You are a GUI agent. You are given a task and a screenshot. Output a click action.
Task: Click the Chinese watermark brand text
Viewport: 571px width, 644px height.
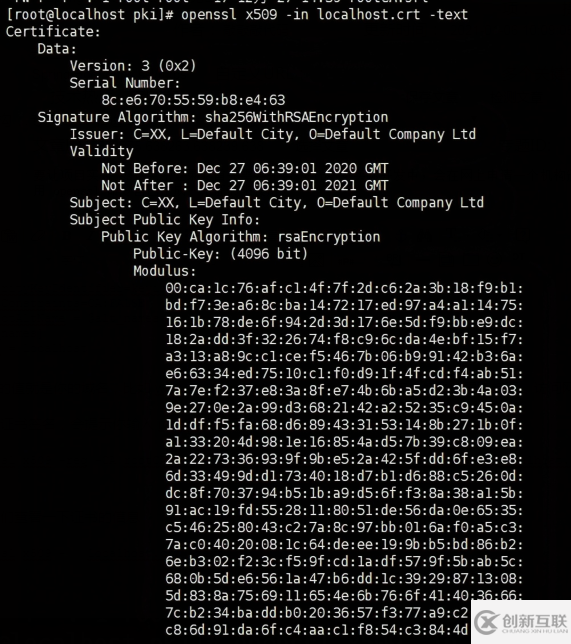click(534, 620)
